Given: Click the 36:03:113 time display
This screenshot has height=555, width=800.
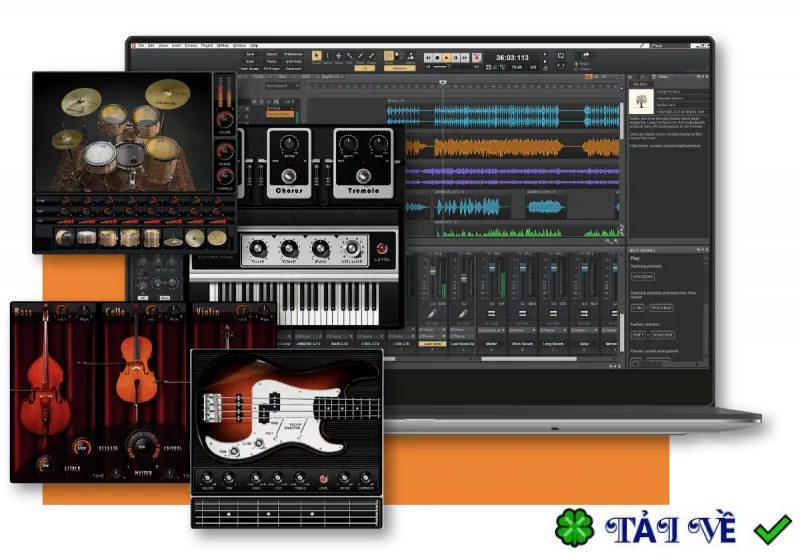Looking at the screenshot, I should click(x=512, y=58).
